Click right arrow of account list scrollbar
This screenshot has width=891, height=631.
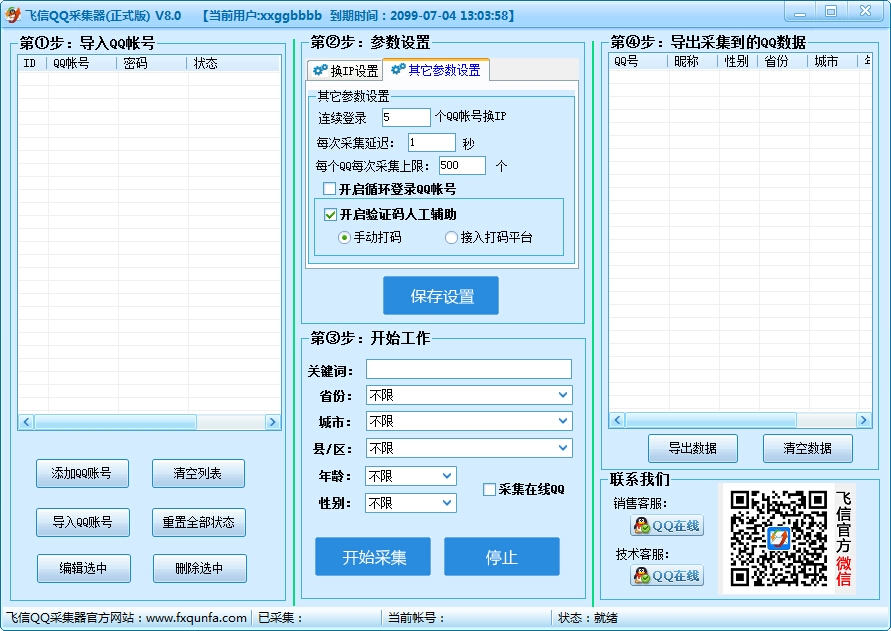tap(272, 422)
